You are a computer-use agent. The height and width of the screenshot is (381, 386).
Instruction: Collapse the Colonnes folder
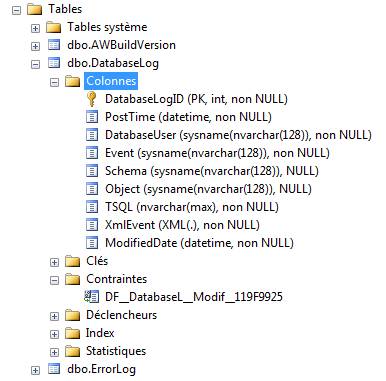[x=54, y=82]
